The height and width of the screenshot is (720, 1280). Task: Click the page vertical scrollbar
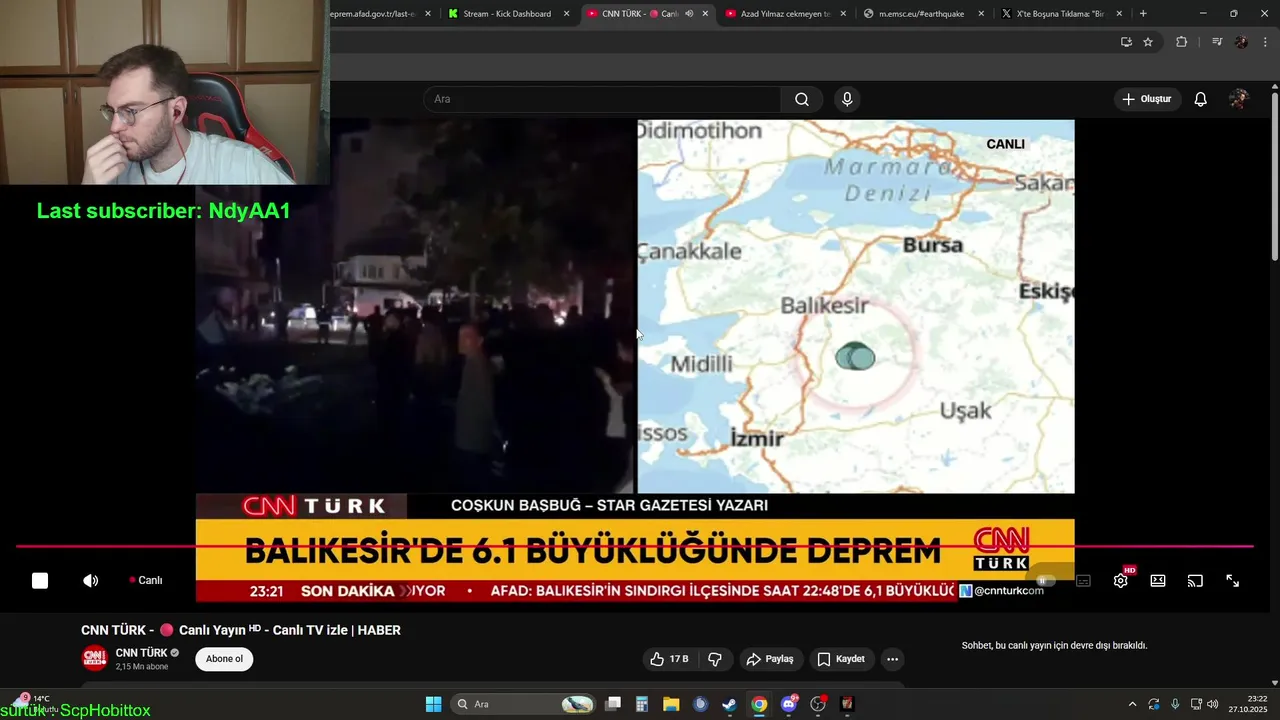coord(1275,175)
